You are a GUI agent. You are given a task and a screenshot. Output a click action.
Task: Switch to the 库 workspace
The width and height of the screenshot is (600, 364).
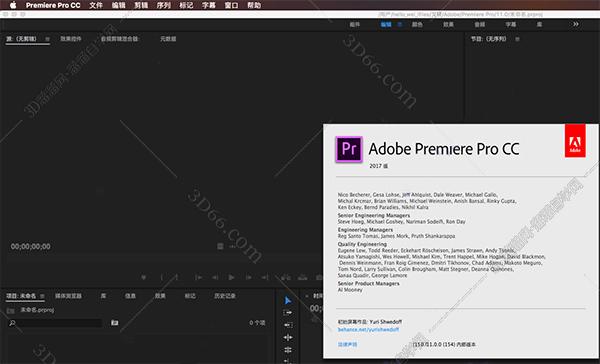(x=539, y=24)
